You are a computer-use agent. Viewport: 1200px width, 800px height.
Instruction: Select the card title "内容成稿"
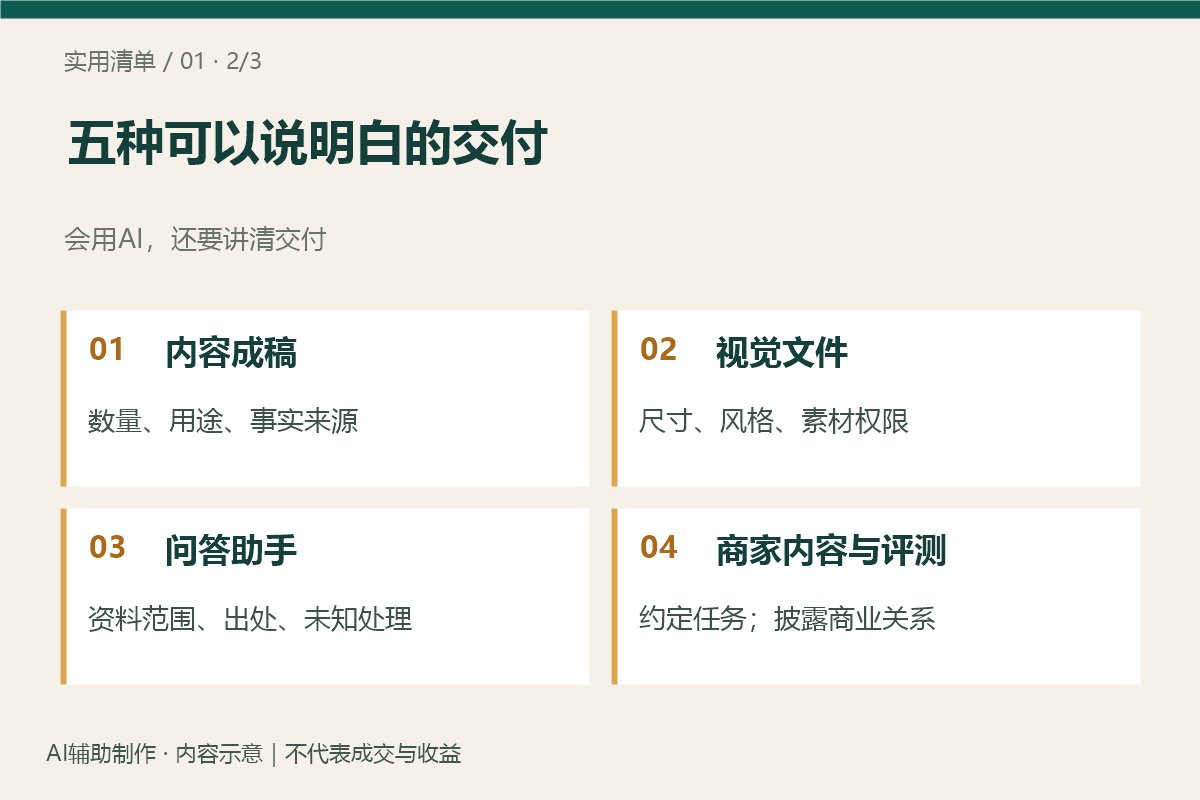point(231,354)
